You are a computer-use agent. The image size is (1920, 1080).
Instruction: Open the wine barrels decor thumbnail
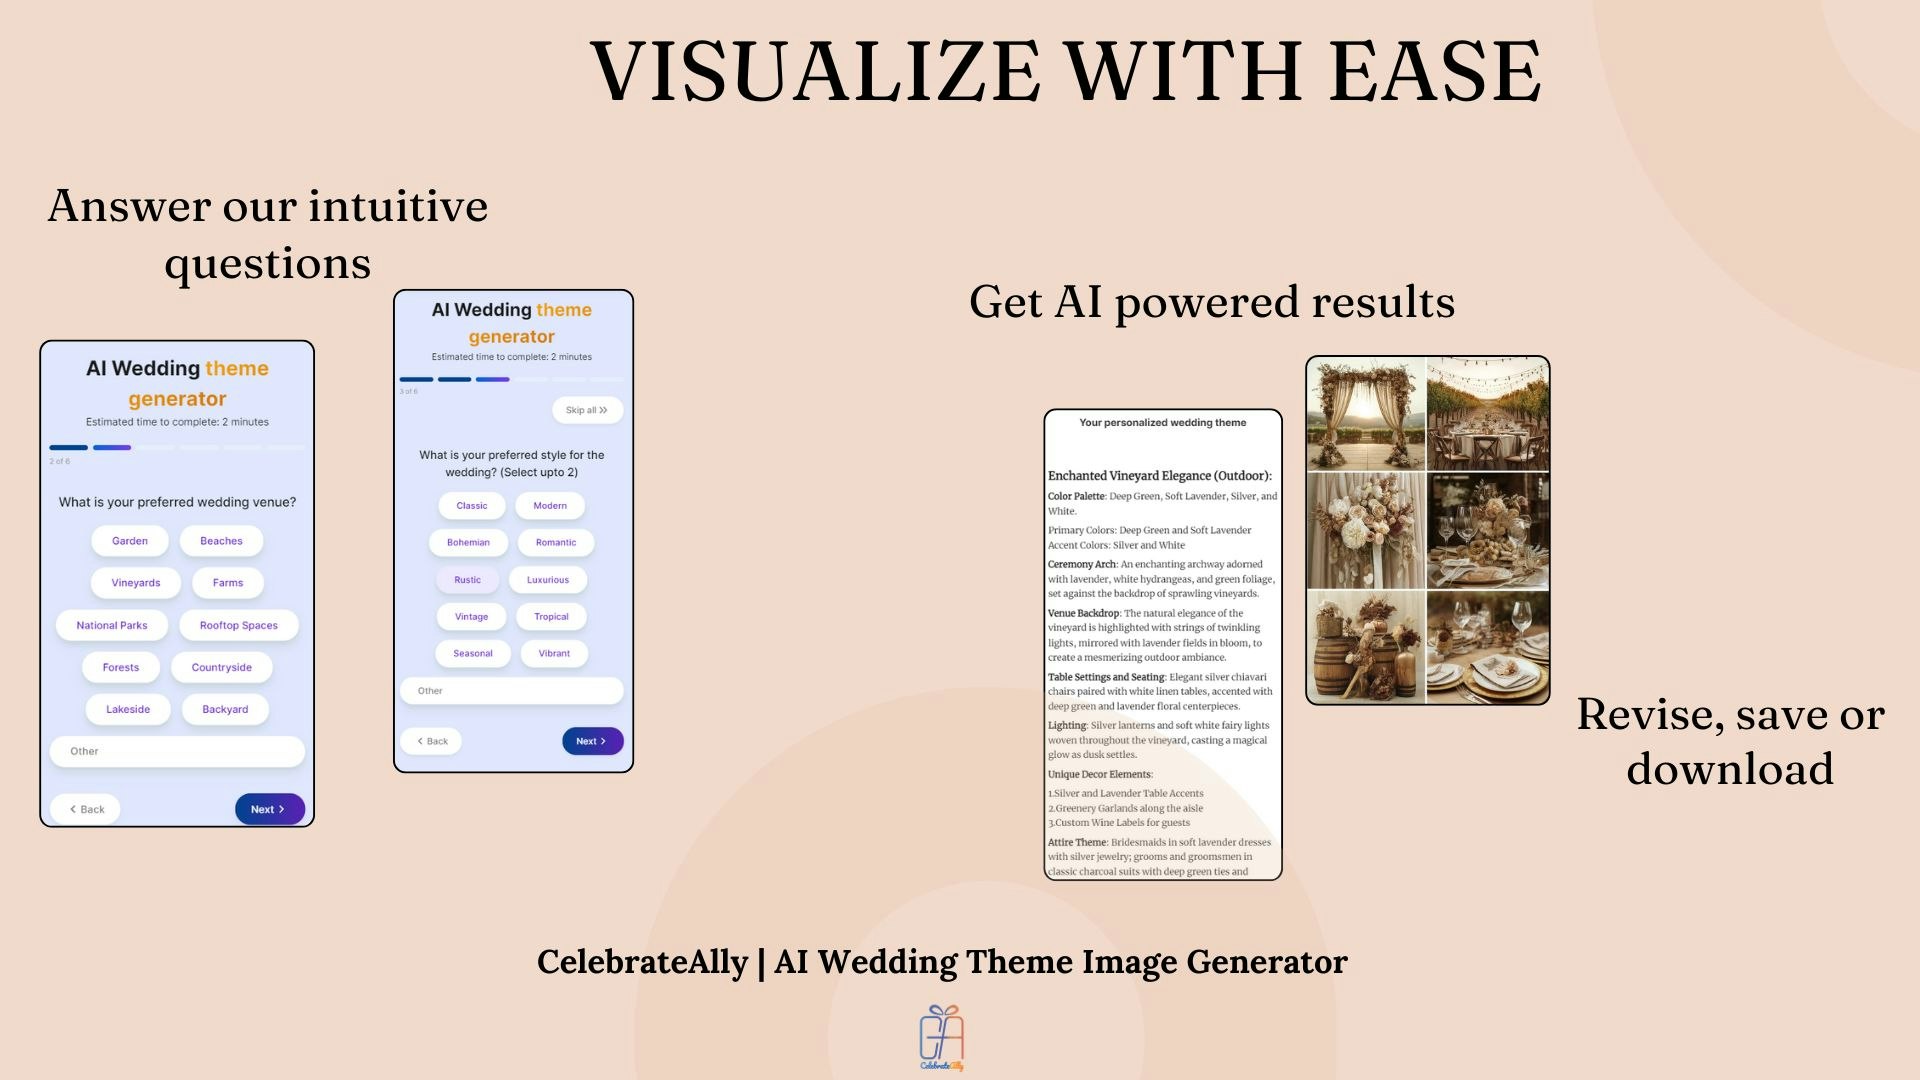click(x=1366, y=646)
